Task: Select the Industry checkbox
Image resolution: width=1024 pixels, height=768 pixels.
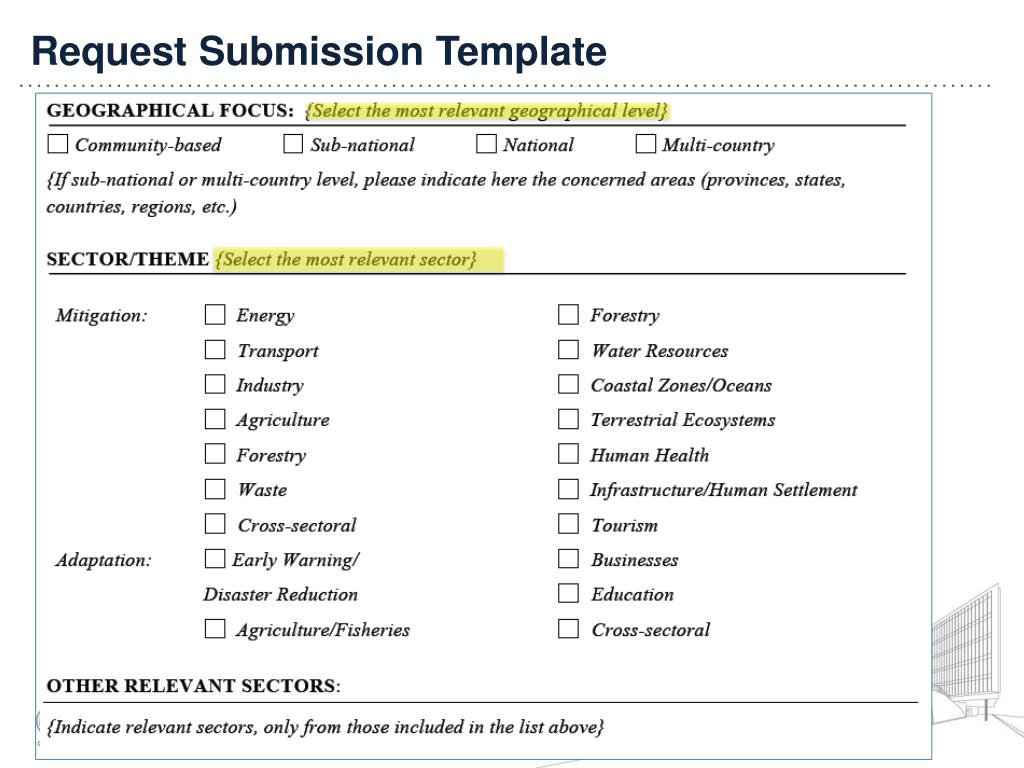Action: 215,384
